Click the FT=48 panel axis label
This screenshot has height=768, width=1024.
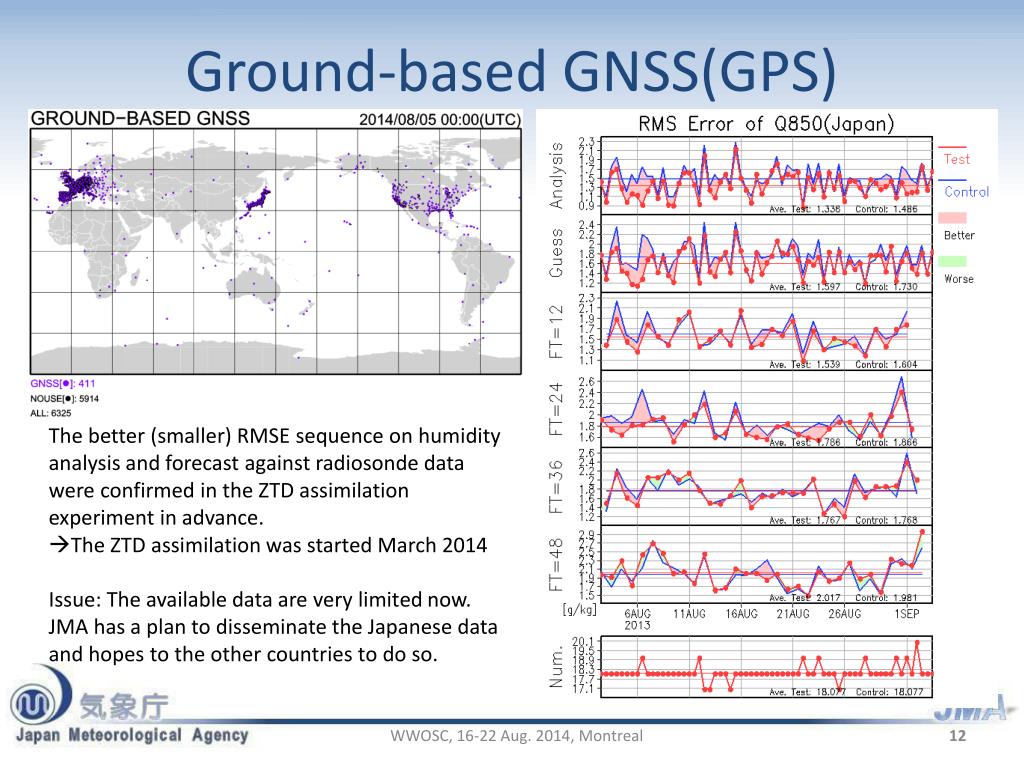(x=556, y=564)
